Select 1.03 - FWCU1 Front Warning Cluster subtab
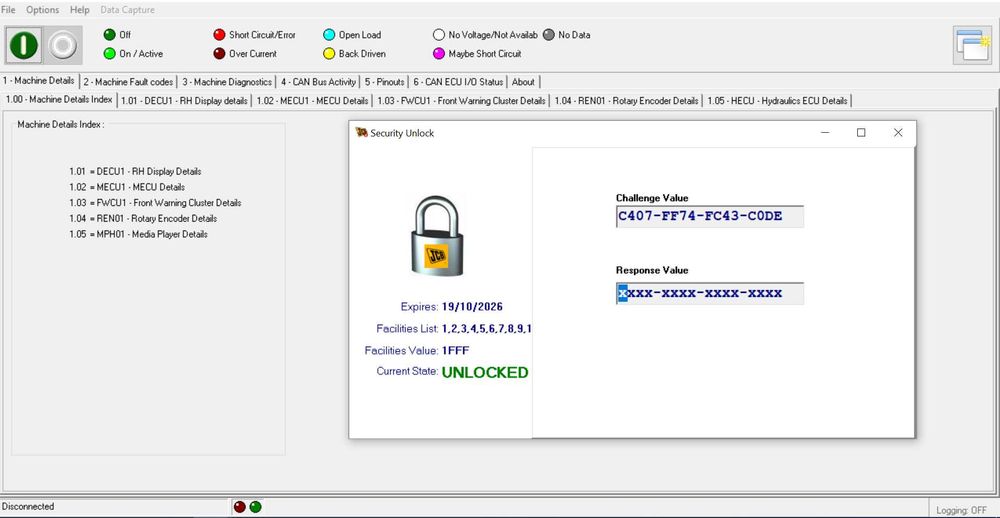The height and width of the screenshot is (518, 1000). click(x=461, y=101)
